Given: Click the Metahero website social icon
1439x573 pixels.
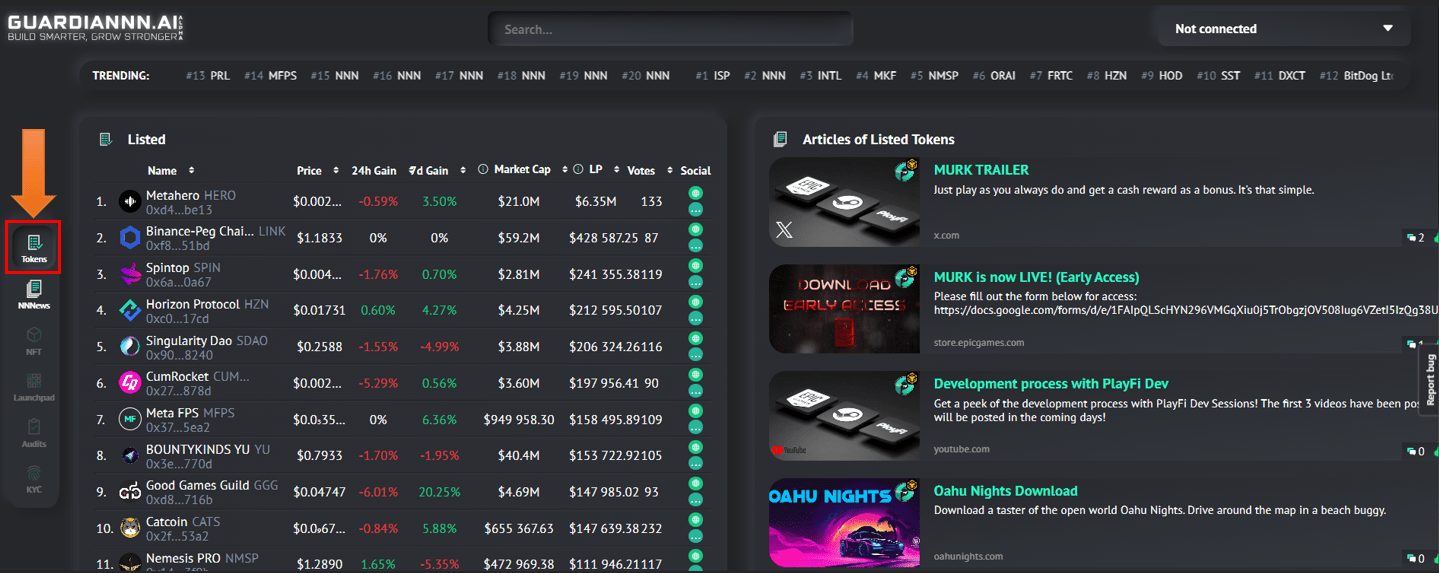Looking at the screenshot, I should 695,194.
